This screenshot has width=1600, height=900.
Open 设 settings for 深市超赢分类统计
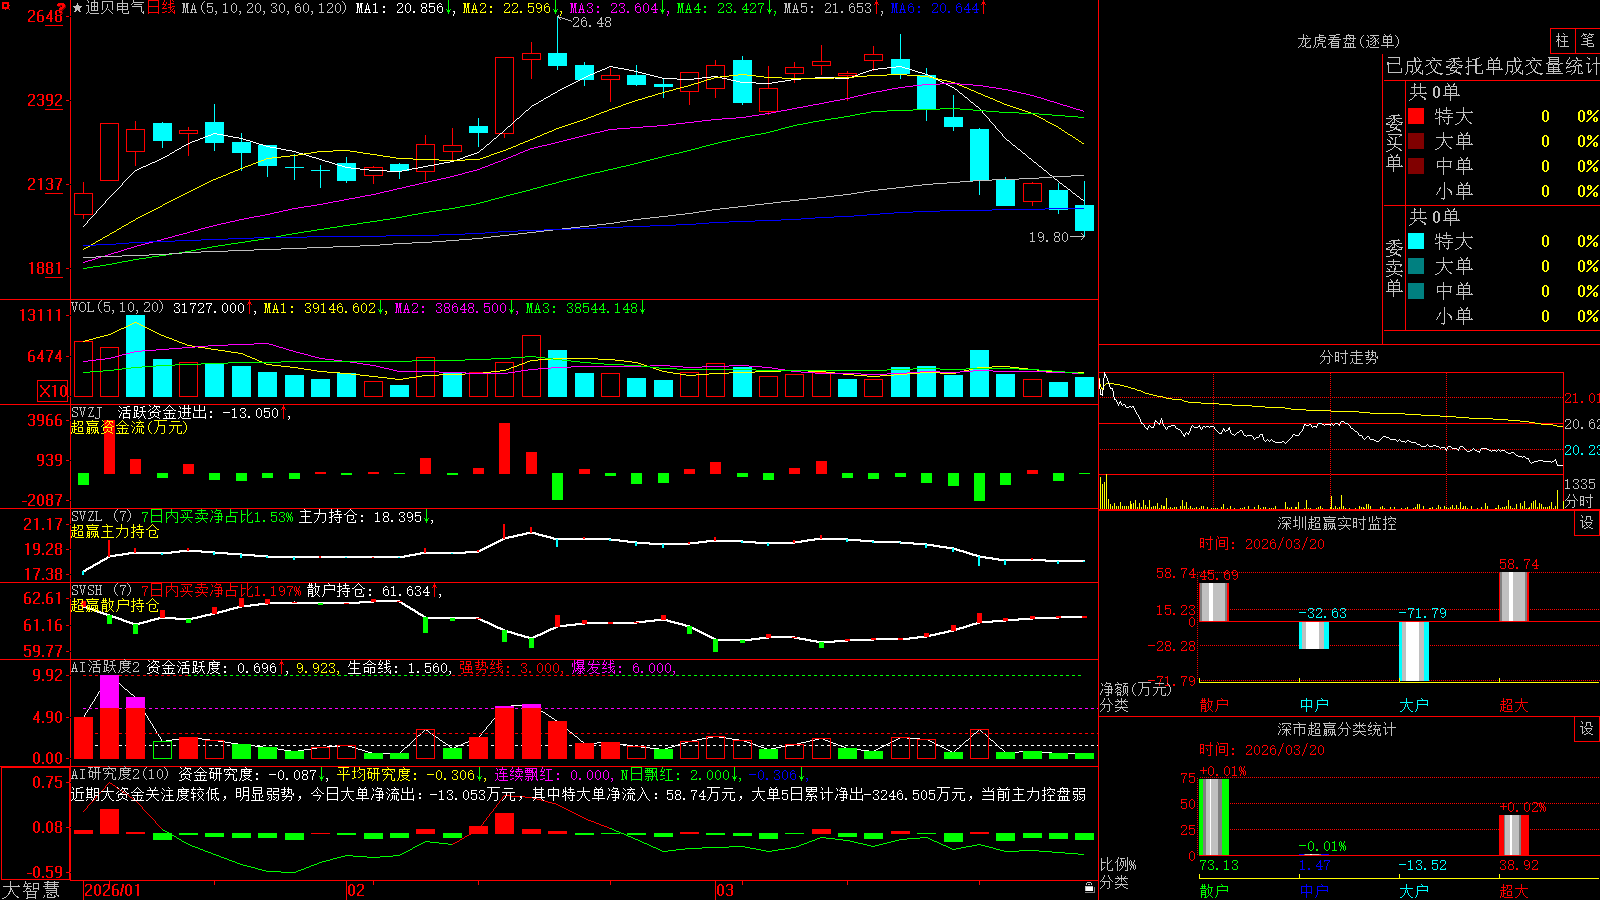1587,729
